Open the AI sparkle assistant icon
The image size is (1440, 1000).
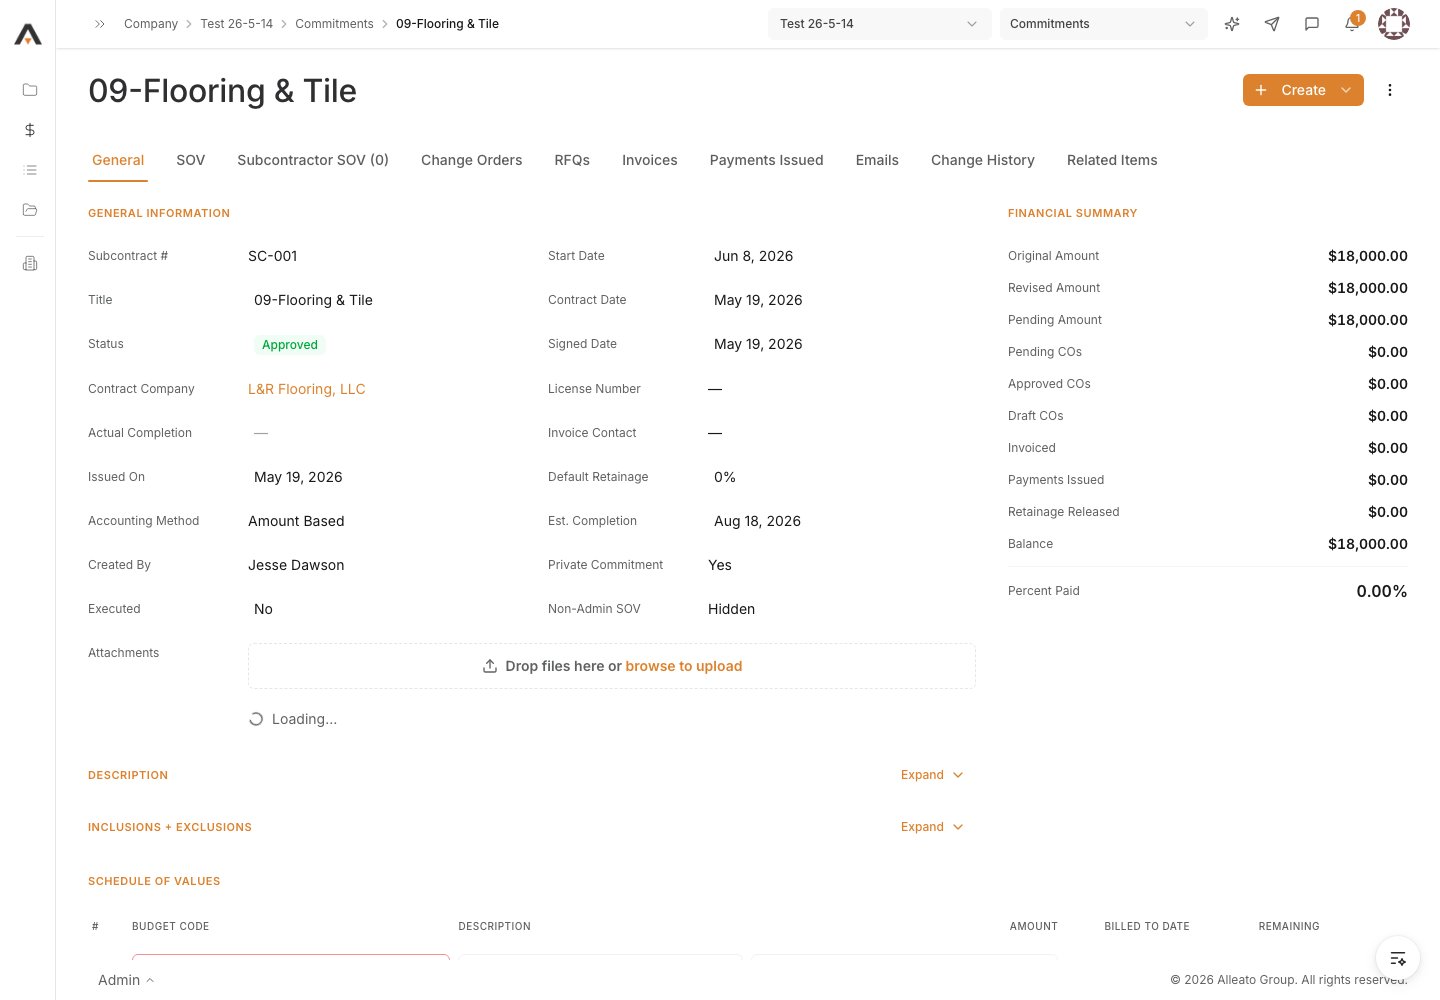click(x=1232, y=24)
